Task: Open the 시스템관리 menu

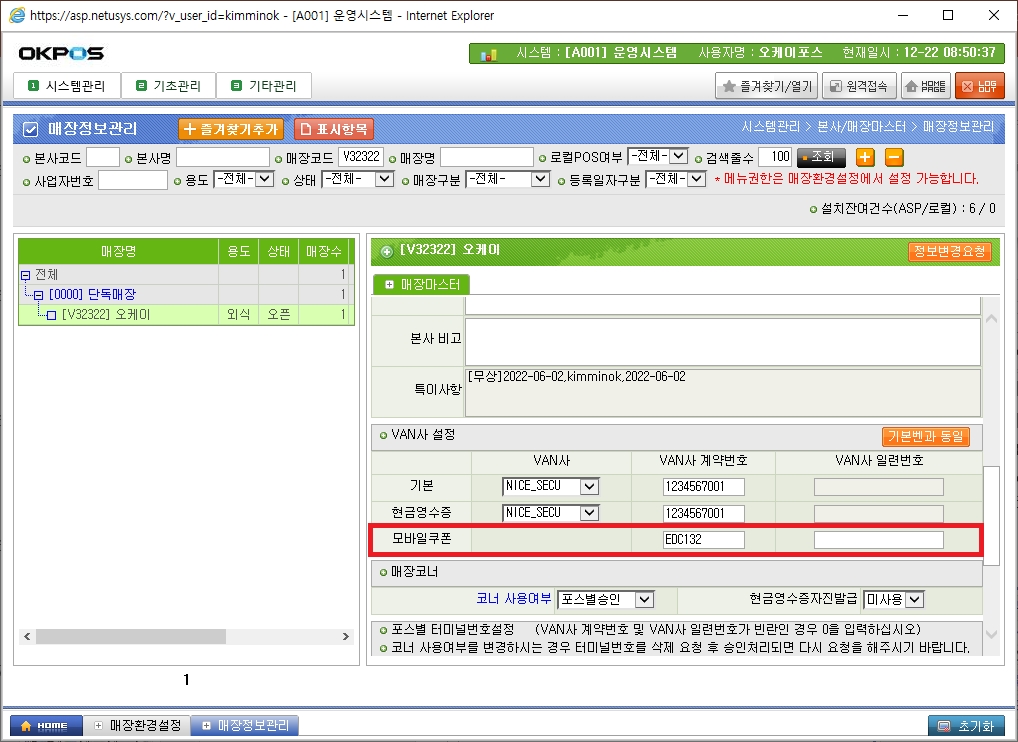Action: pyautogui.click(x=68, y=86)
